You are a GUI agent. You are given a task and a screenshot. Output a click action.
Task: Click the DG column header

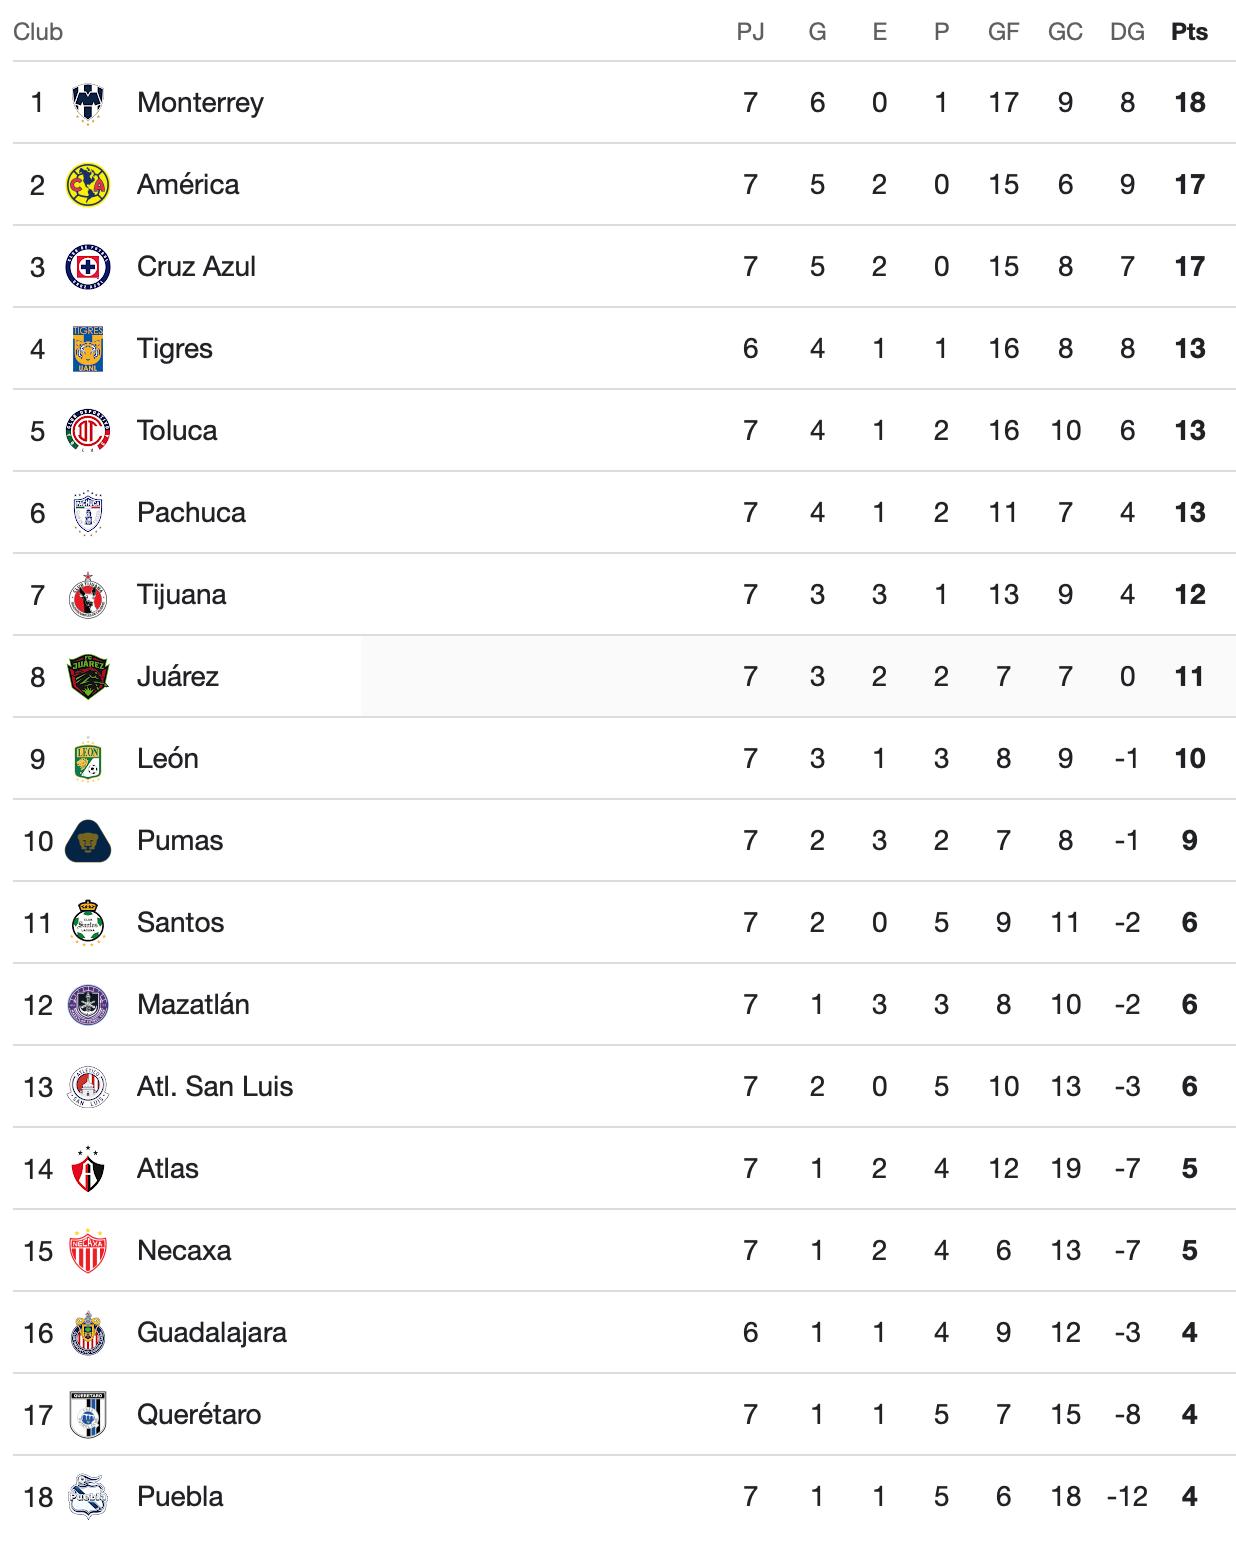point(1127,32)
